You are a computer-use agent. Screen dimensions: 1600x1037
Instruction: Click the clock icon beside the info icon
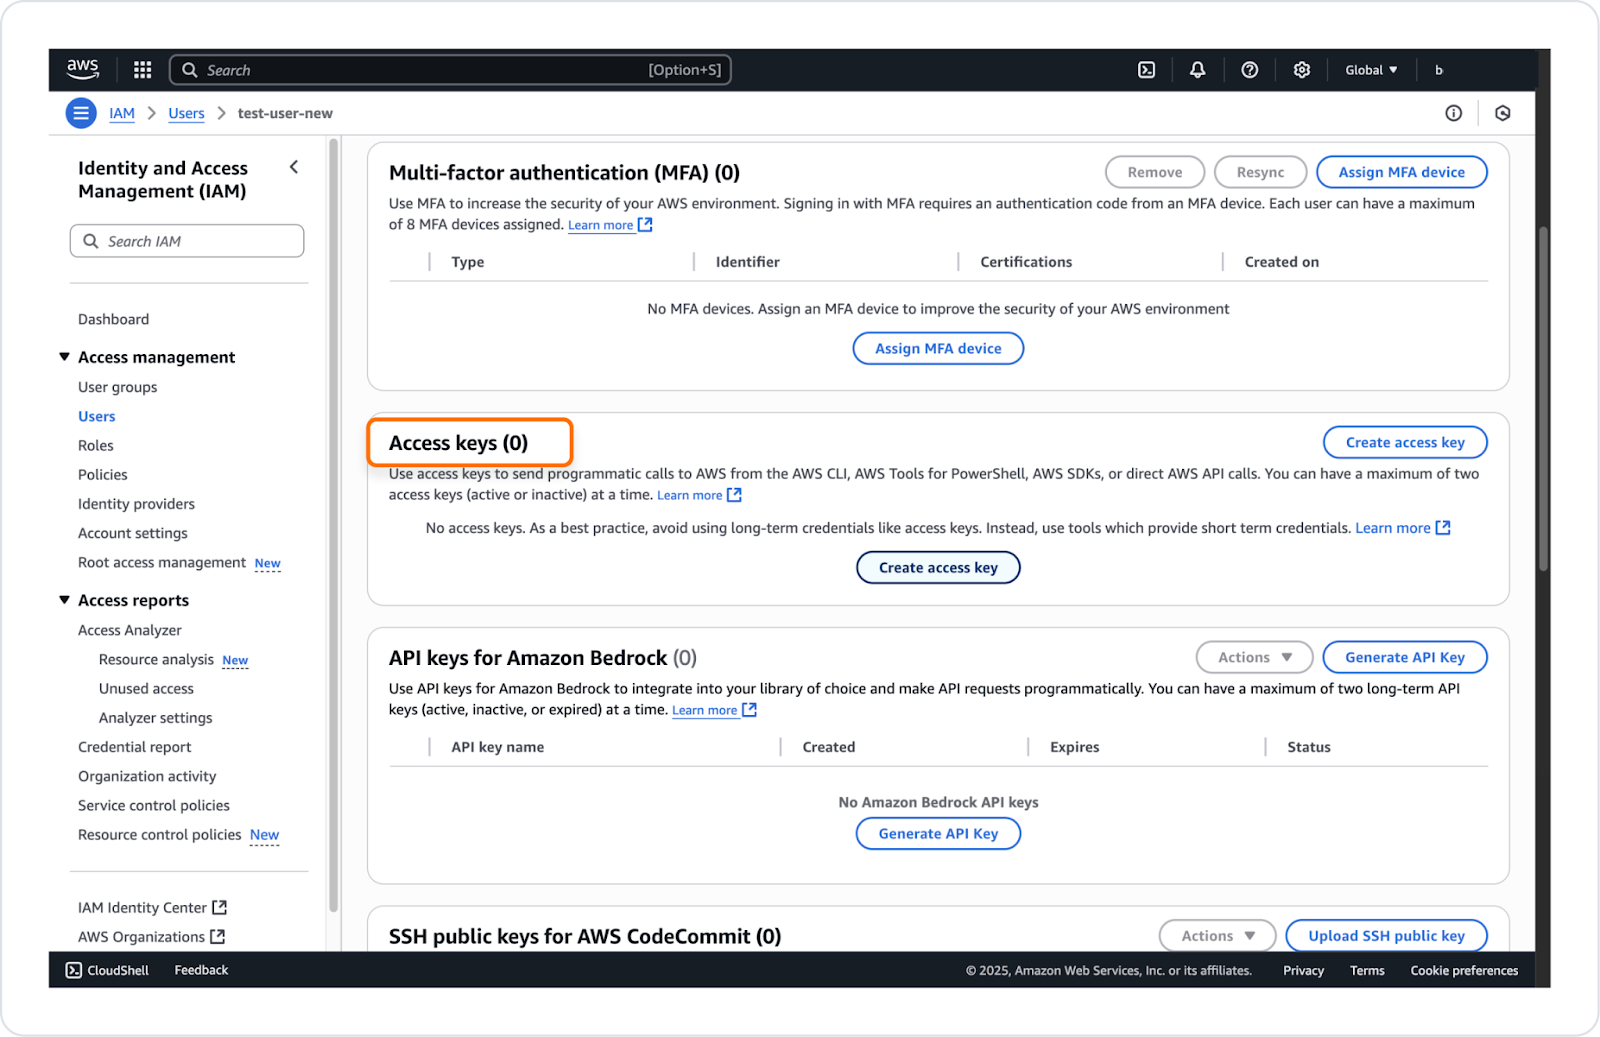click(x=1503, y=113)
